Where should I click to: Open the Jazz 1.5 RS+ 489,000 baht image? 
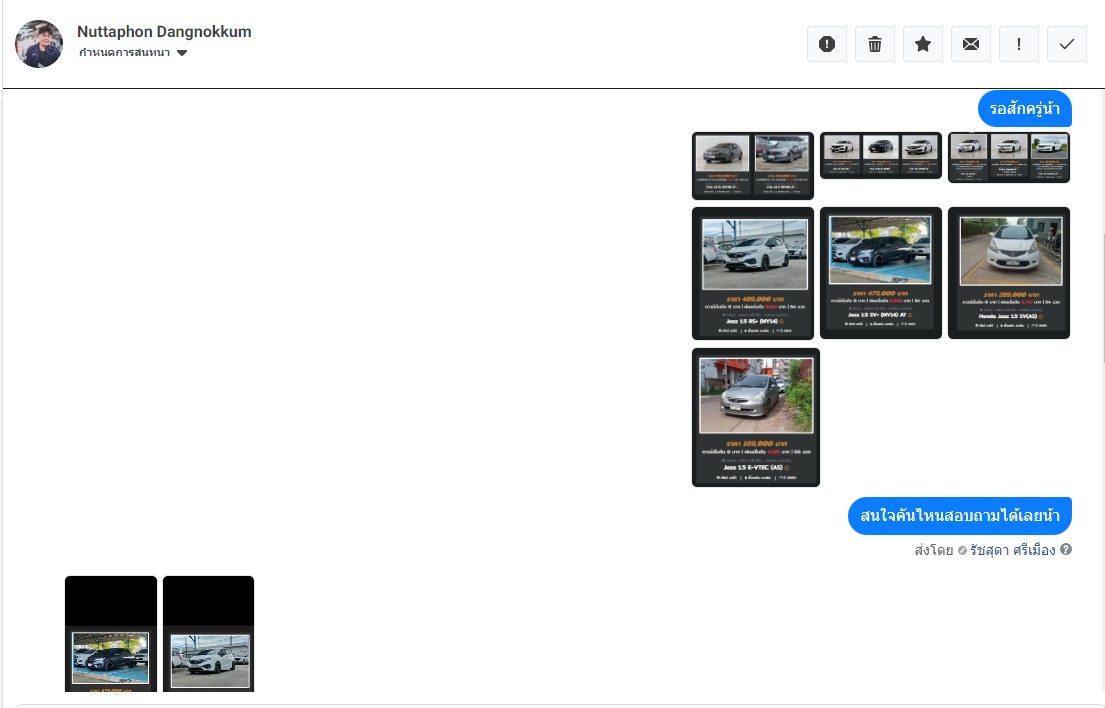point(755,273)
